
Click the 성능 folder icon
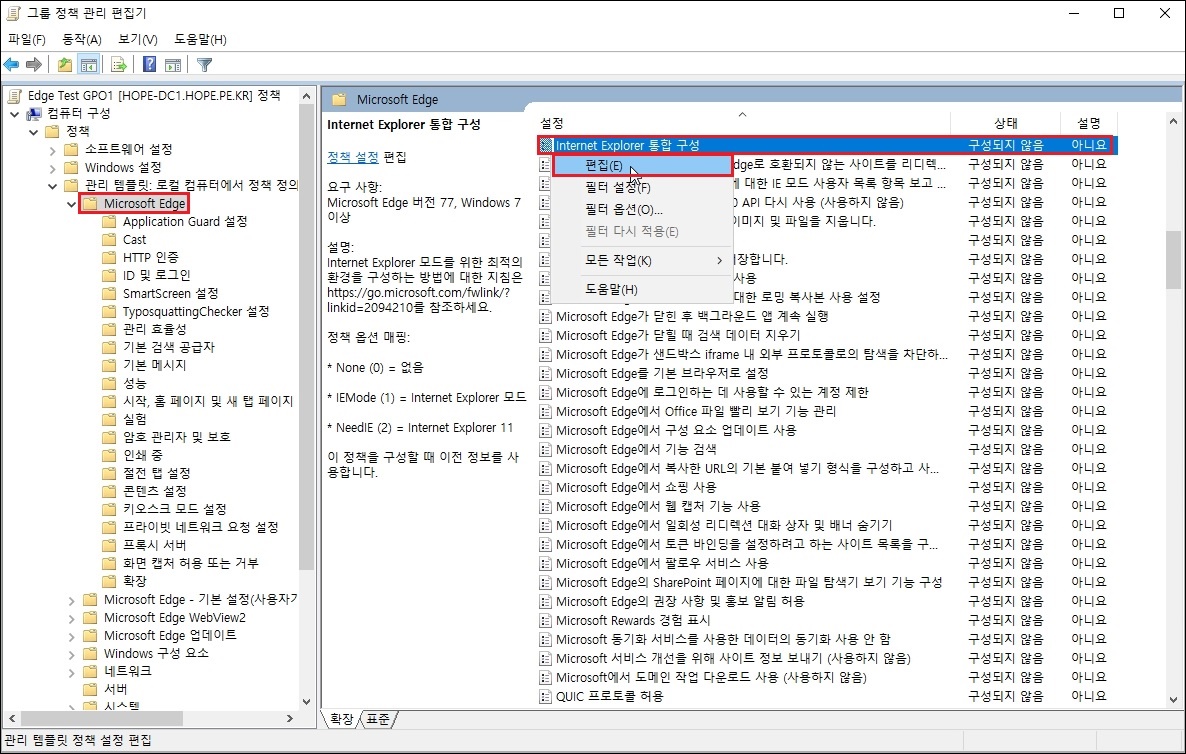click(x=110, y=383)
